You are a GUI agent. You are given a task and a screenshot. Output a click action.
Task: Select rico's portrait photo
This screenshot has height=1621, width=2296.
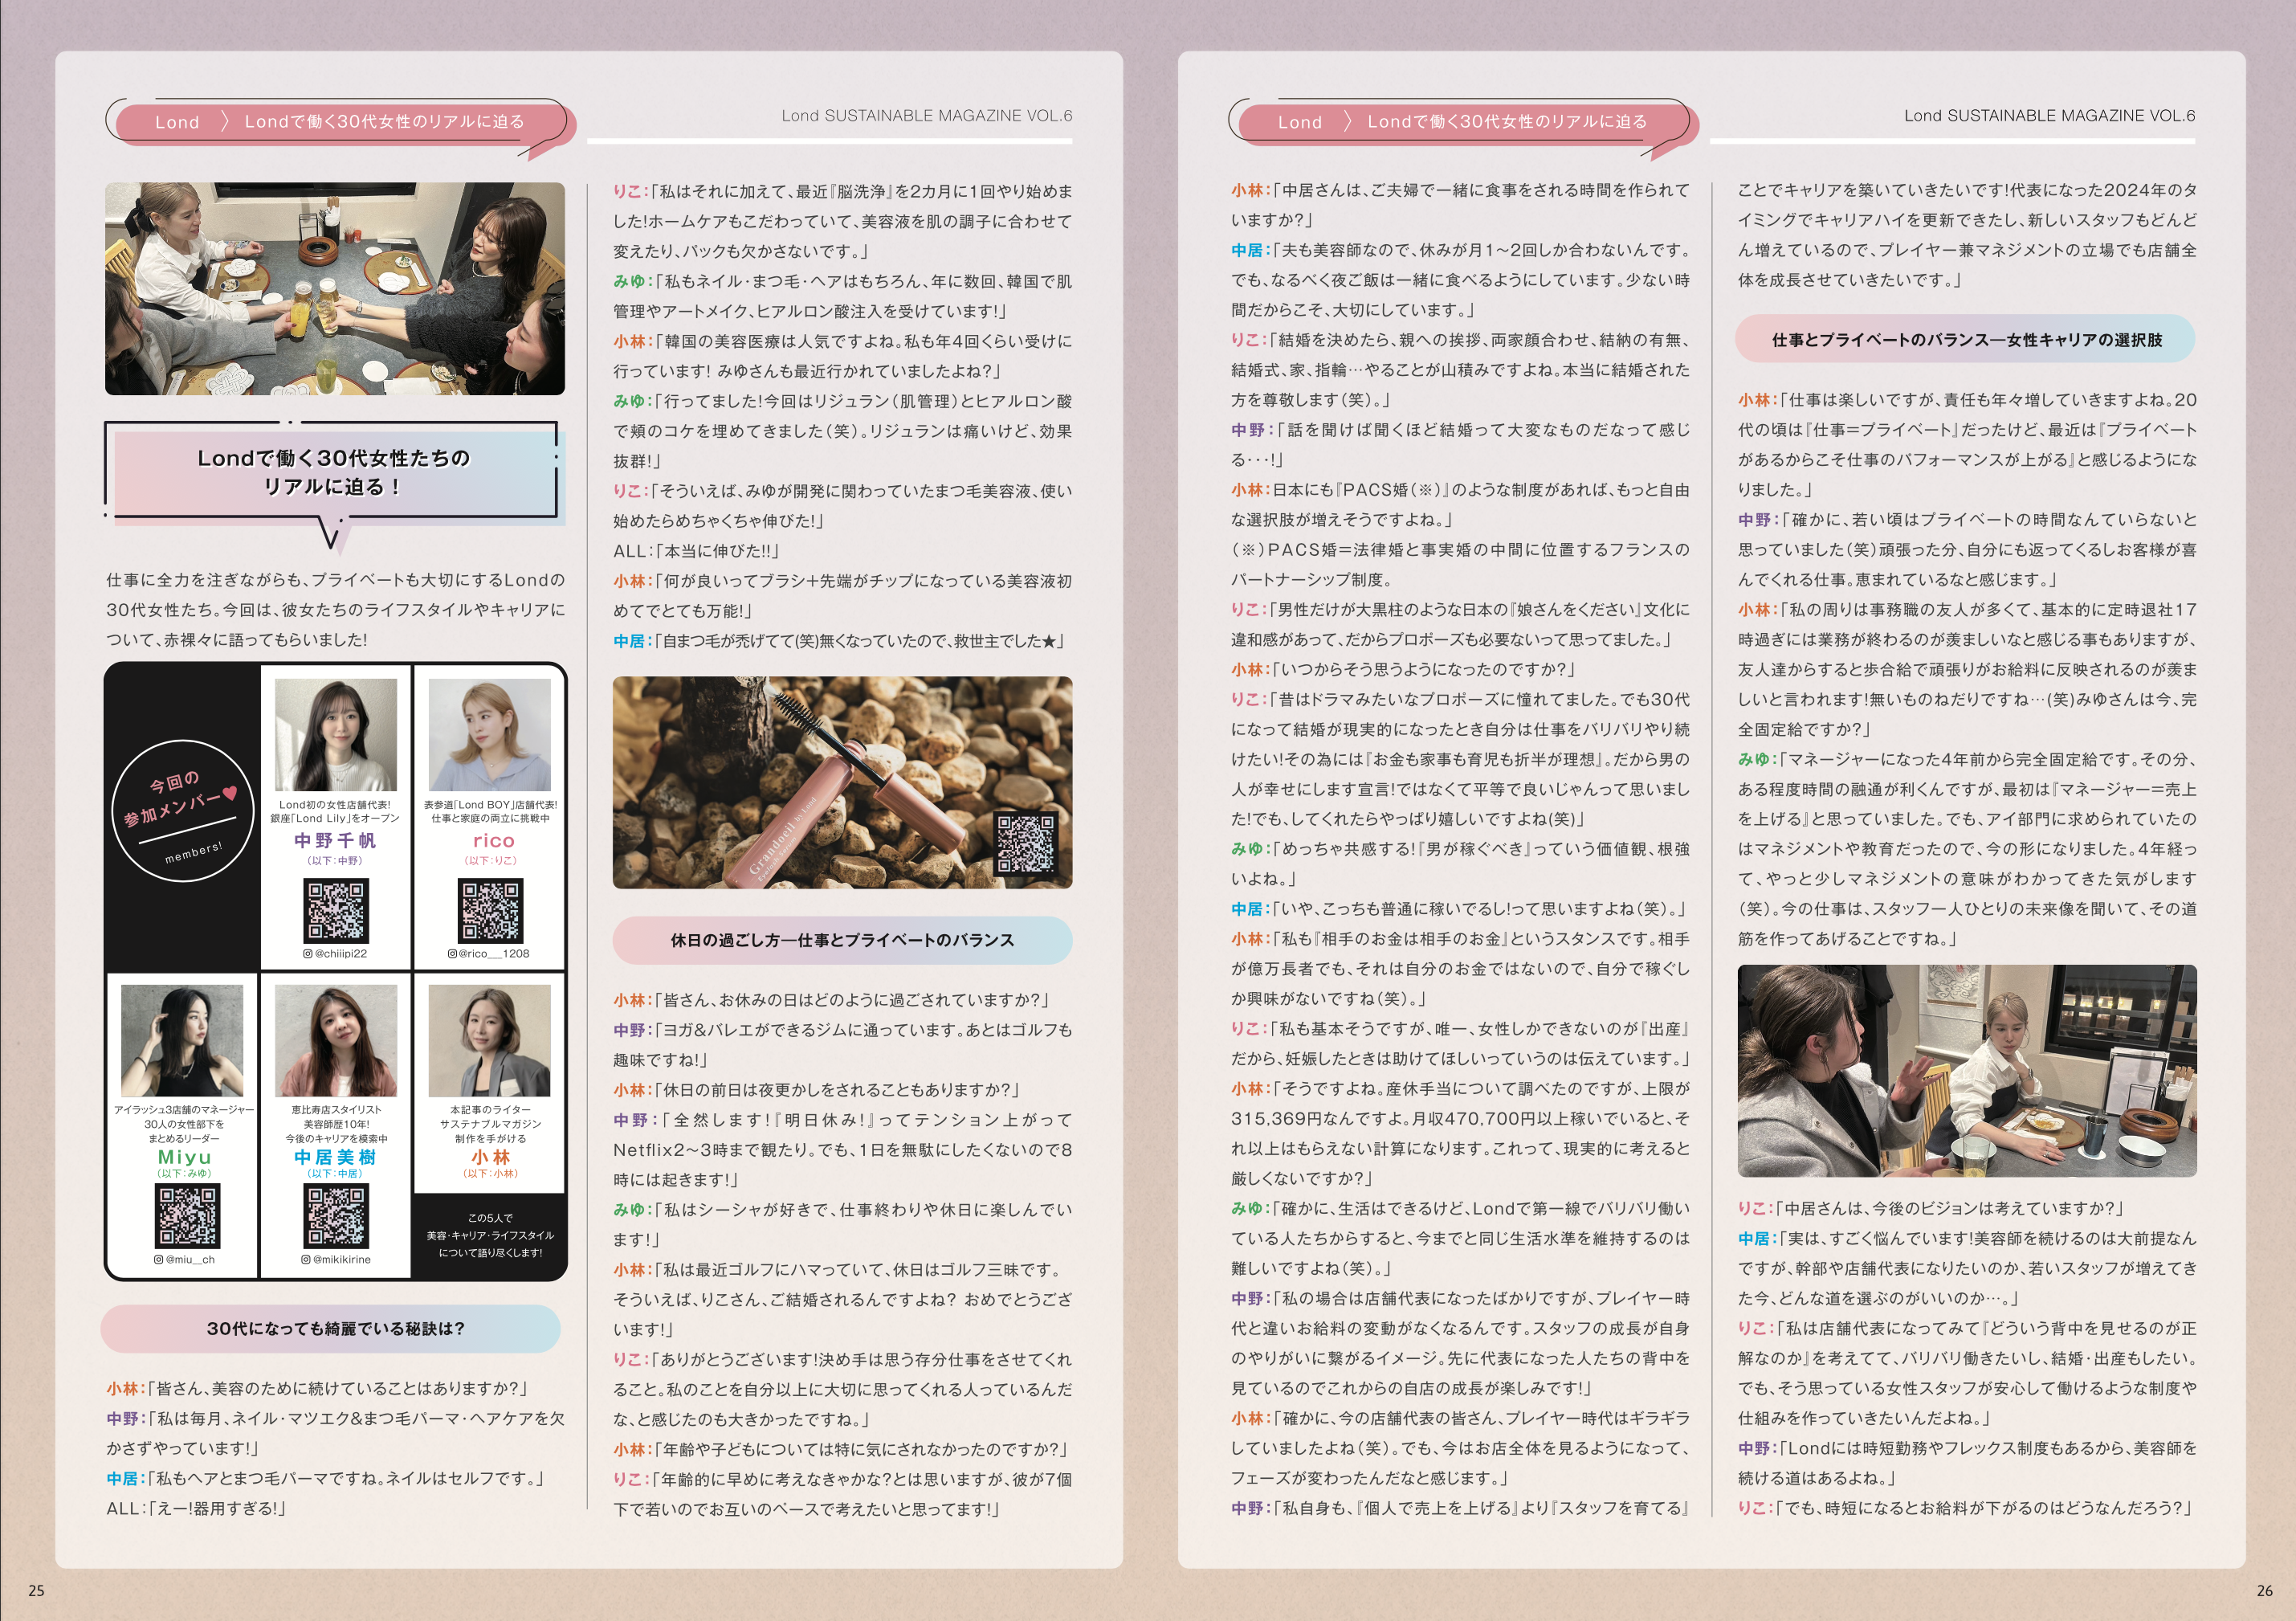[490, 735]
